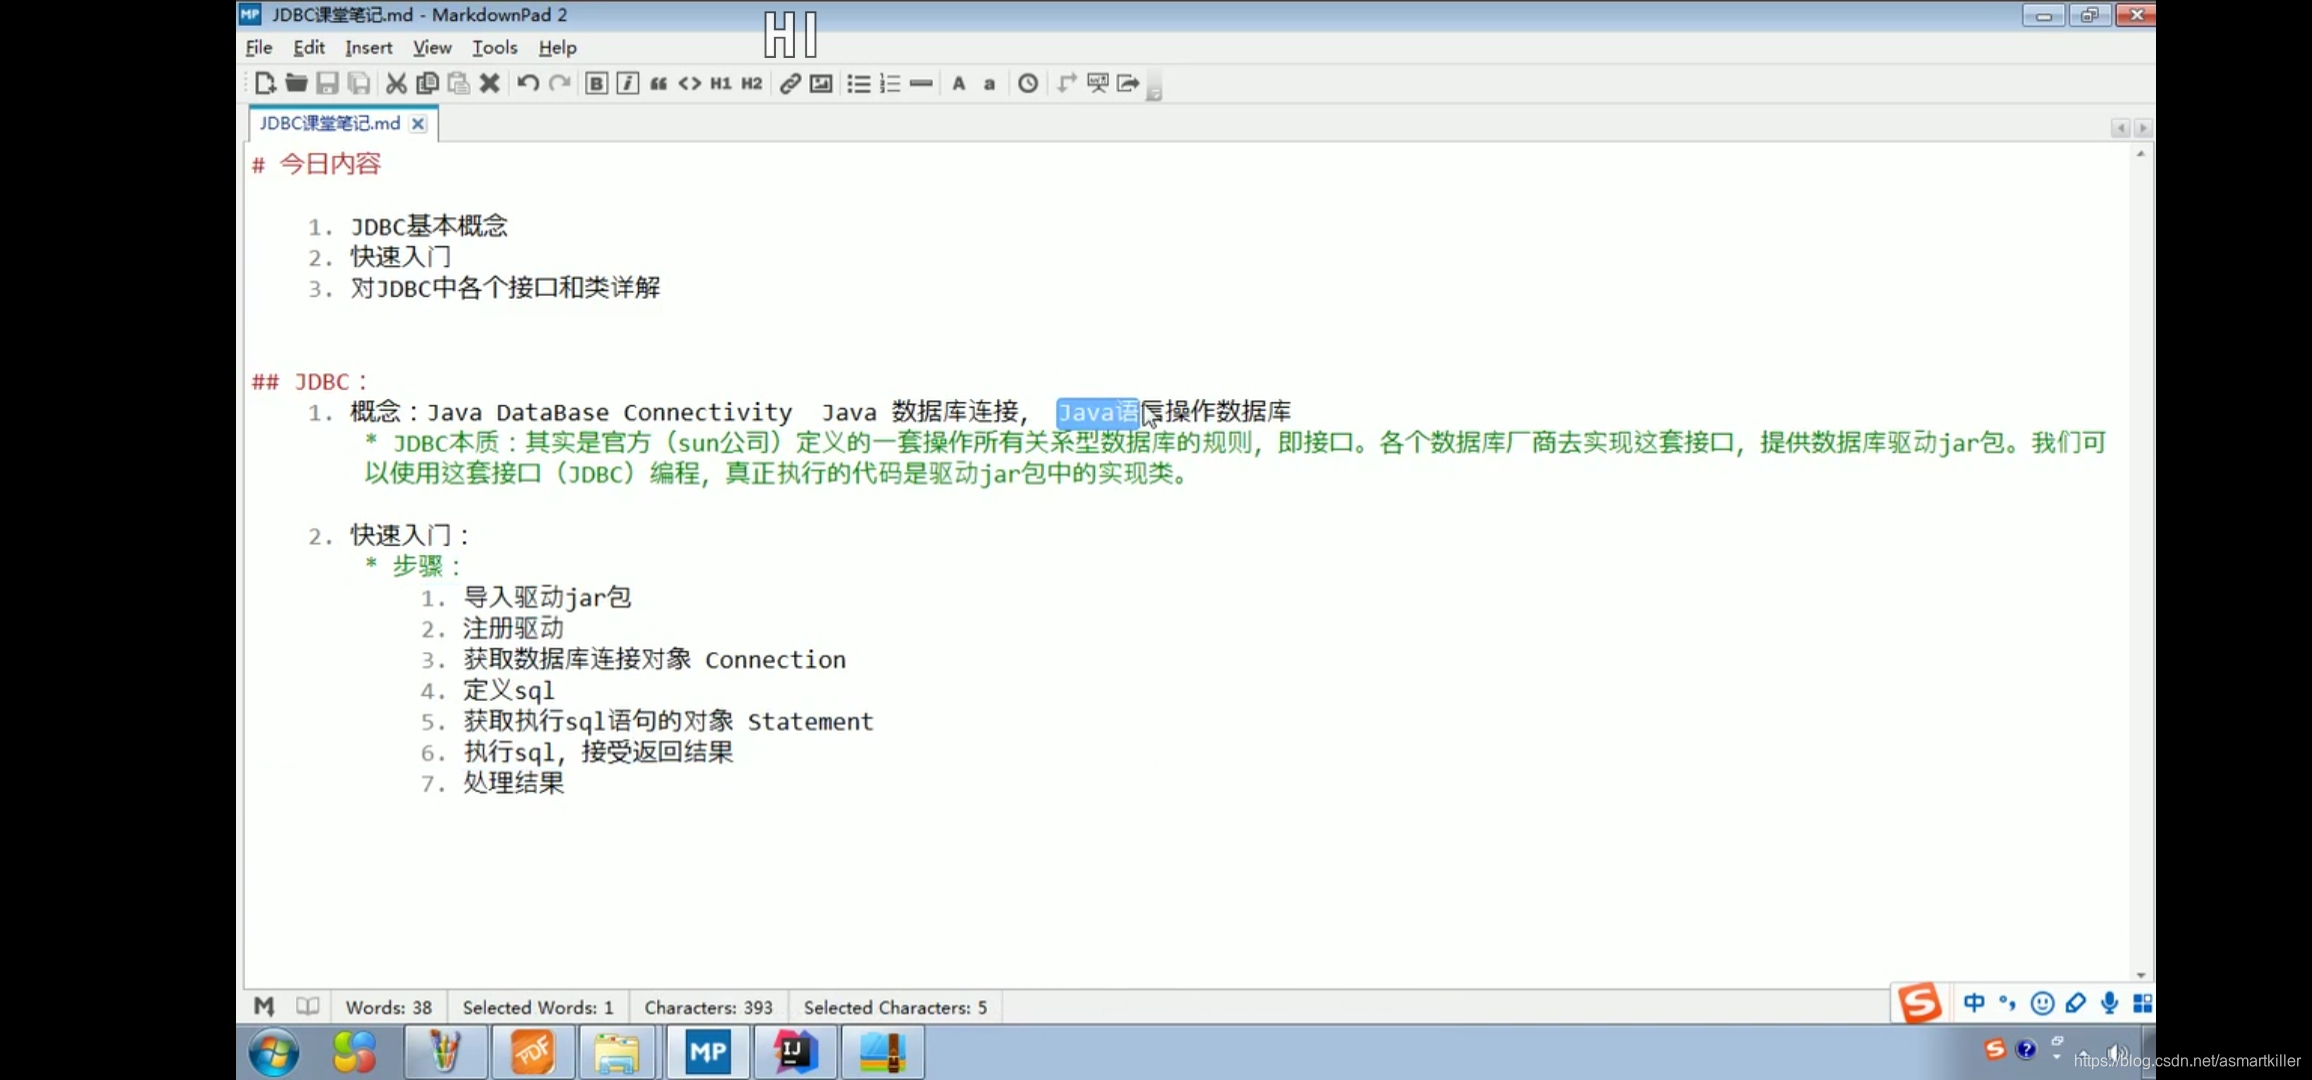Insert a timestamp with the clock icon
This screenshot has height=1080, width=2312.
coord(1027,84)
